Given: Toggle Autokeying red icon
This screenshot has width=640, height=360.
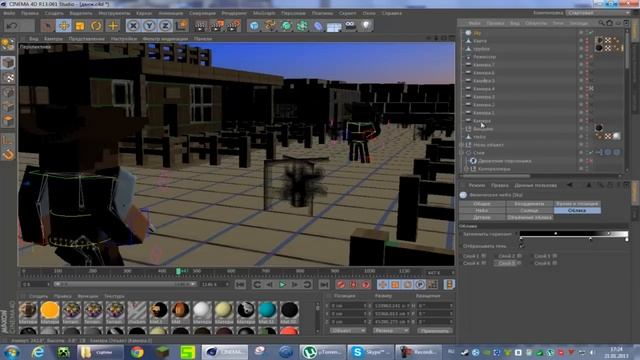Looking at the screenshot, I should tap(353, 284).
